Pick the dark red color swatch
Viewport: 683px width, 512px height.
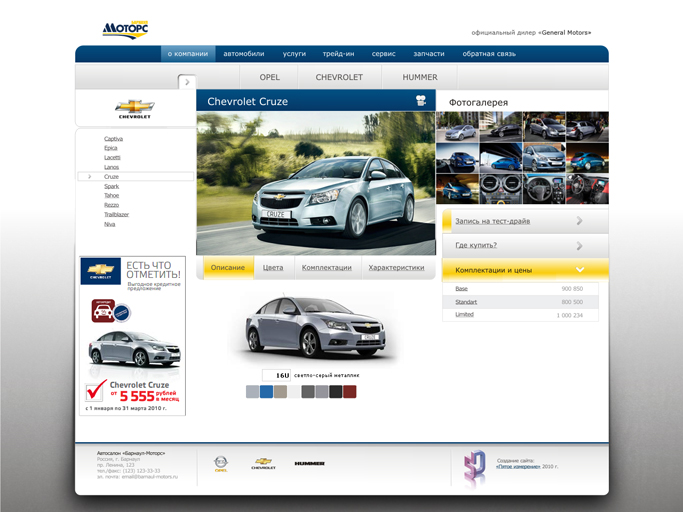[x=349, y=392]
